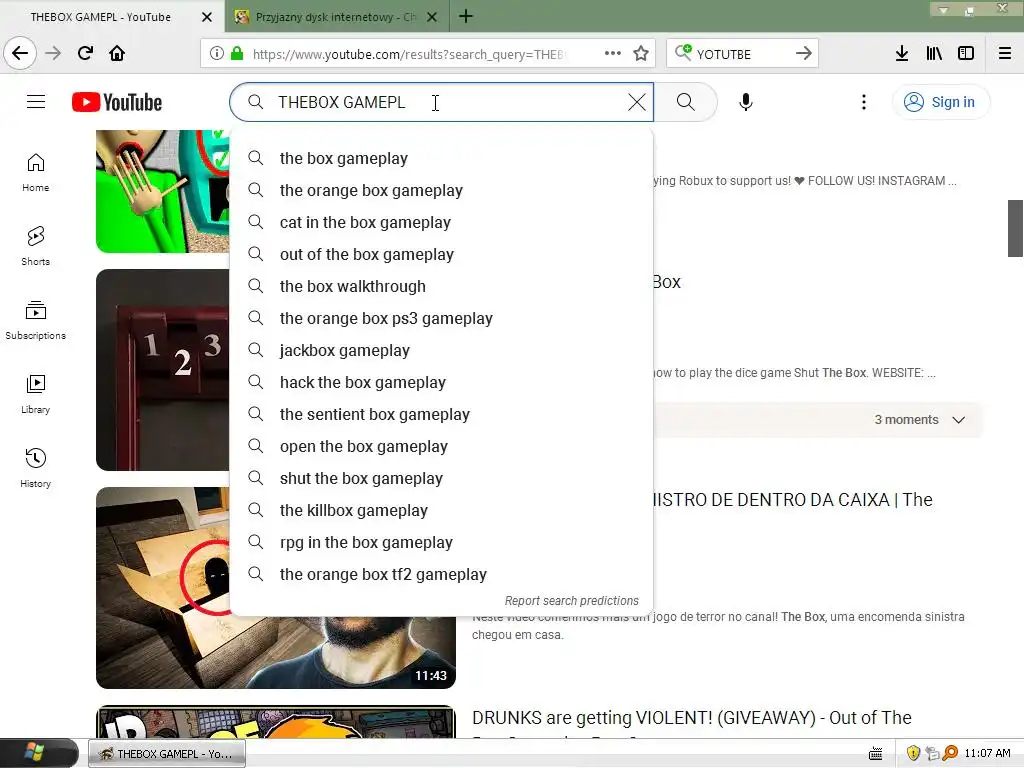The width and height of the screenshot is (1024, 768).
Task: Pick 'the sentient box gameplay' suggestion
Action: (x=441, y=415)
